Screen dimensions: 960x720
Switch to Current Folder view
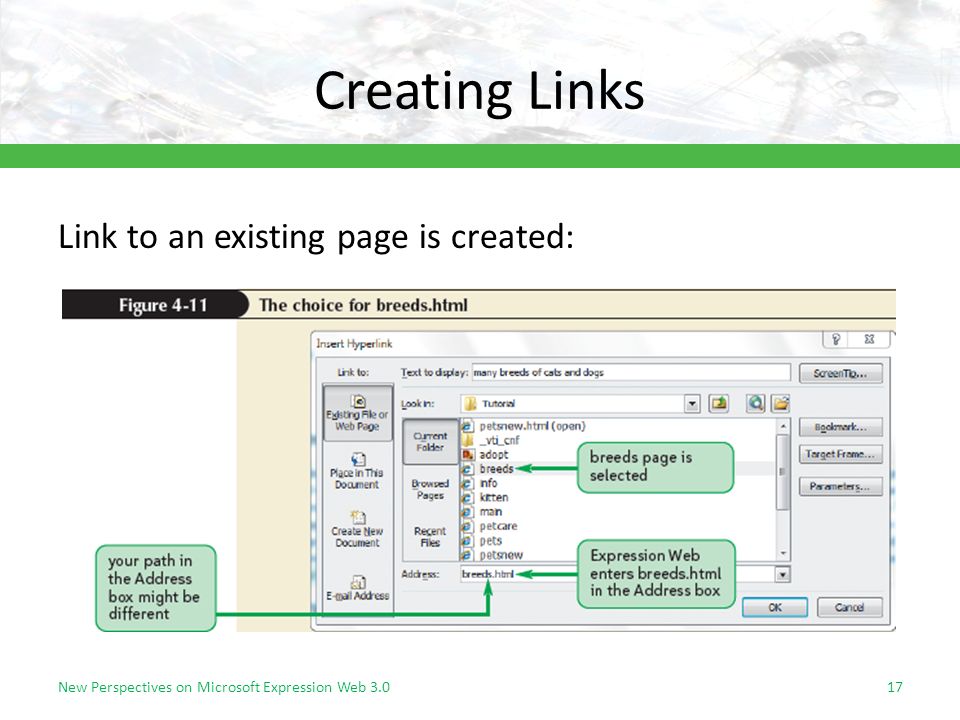click(430, 441)
